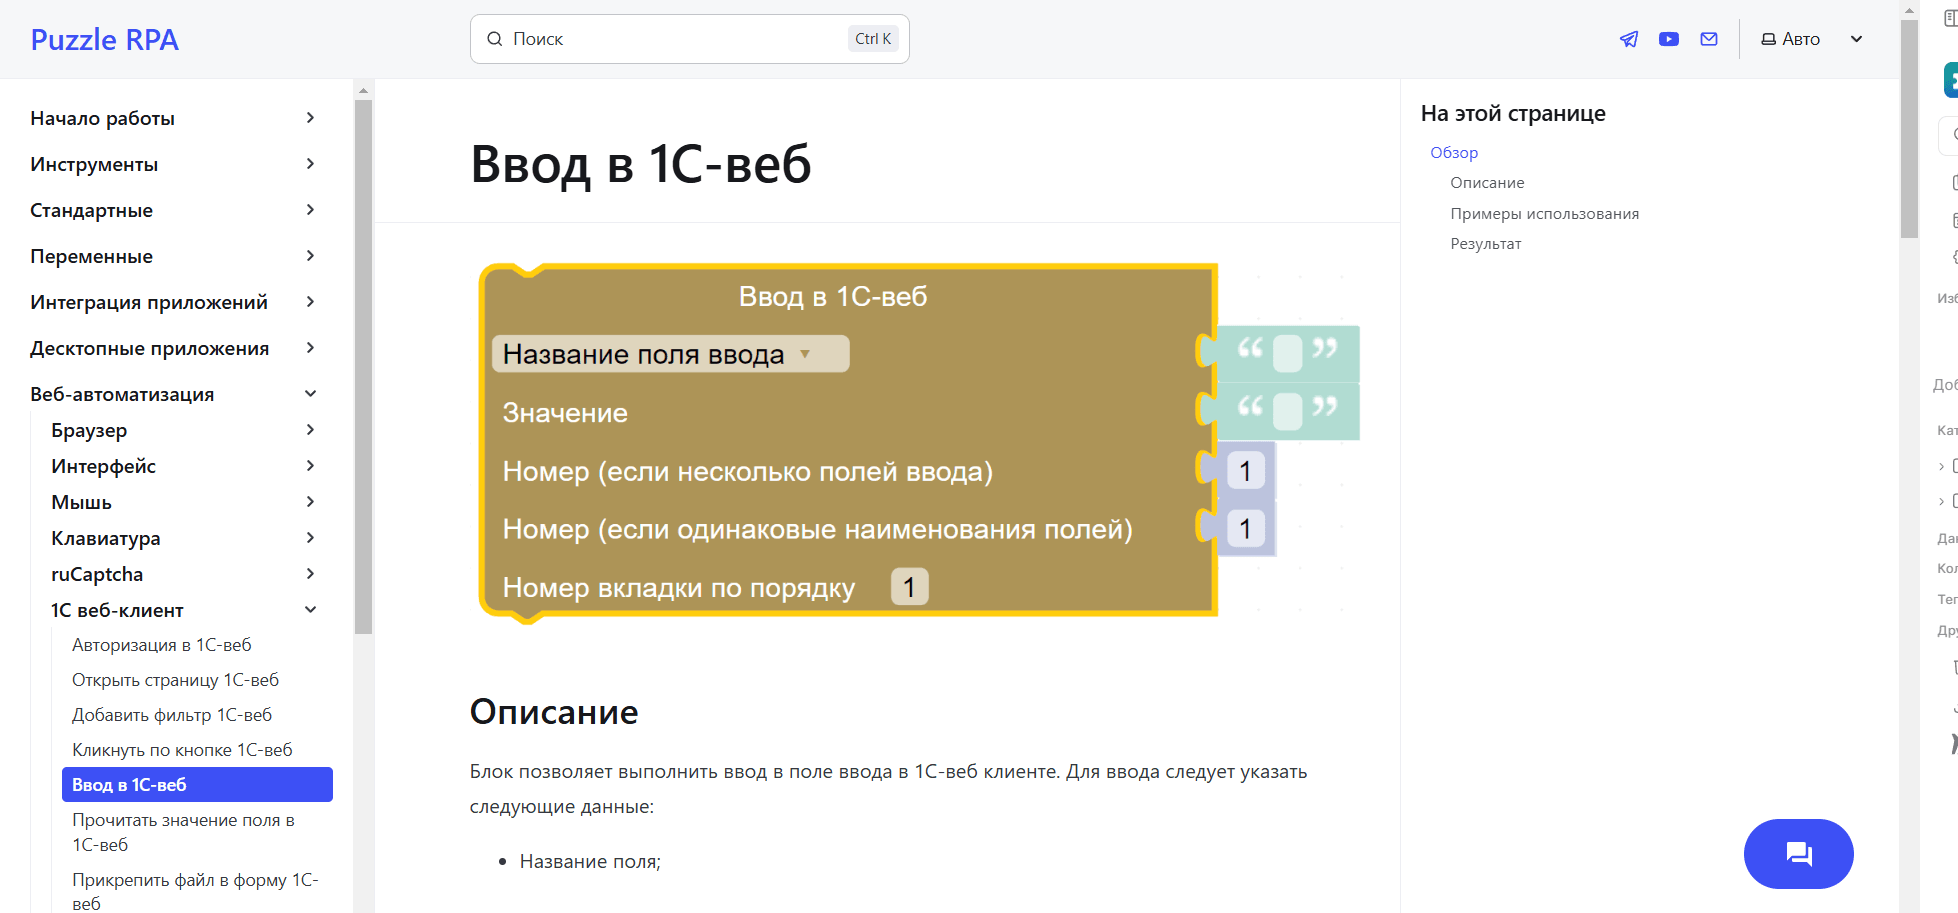The image size is (1958, 913).
Task: Open the floating chat support bubble
Action: click(x=1798, y=853)
